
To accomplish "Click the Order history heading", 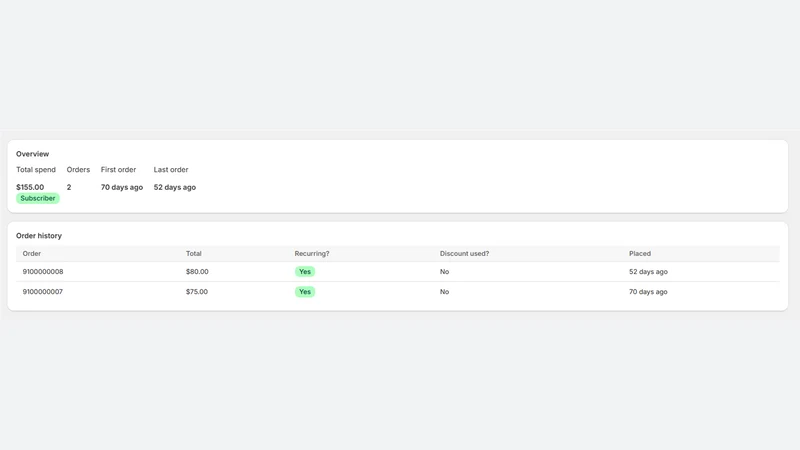I will coord(39,236).
